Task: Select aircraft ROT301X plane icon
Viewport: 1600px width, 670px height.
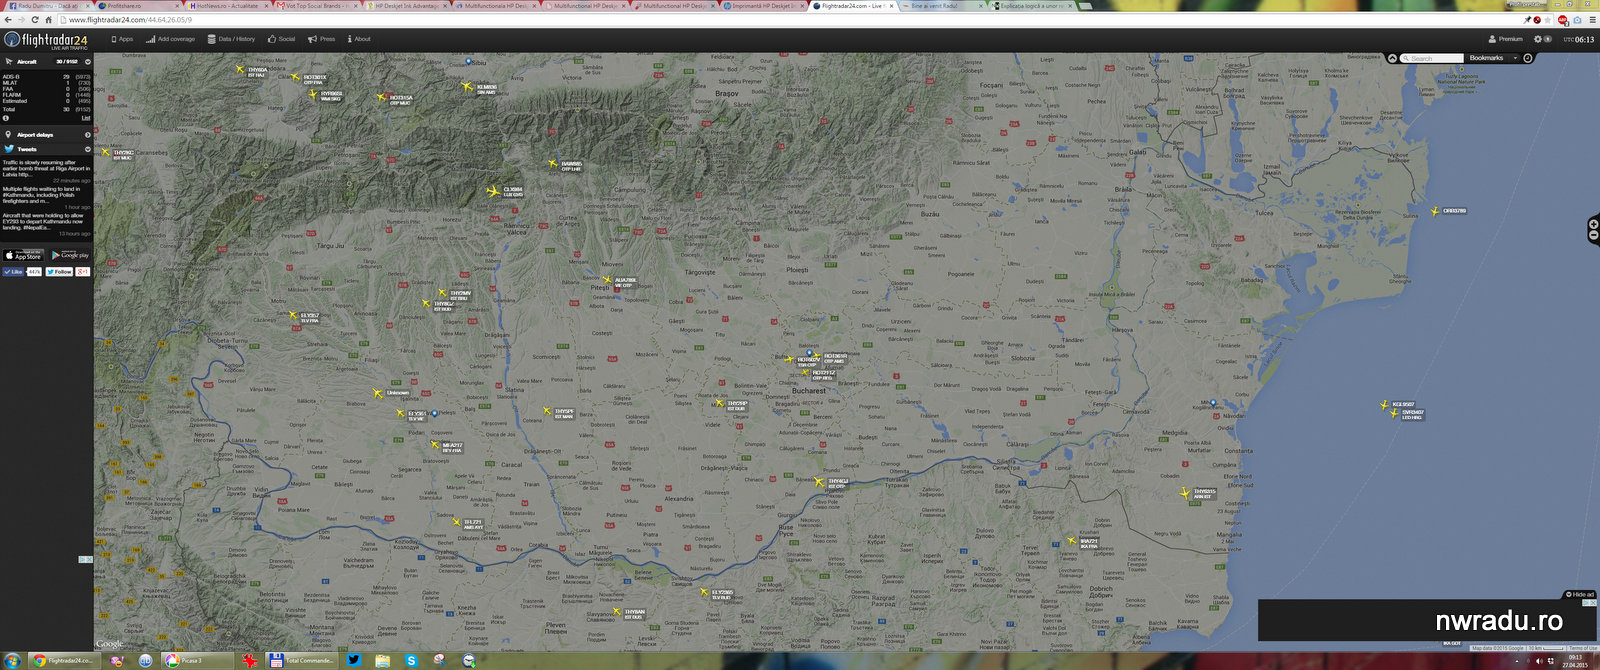Action: (x=295, y=77)
